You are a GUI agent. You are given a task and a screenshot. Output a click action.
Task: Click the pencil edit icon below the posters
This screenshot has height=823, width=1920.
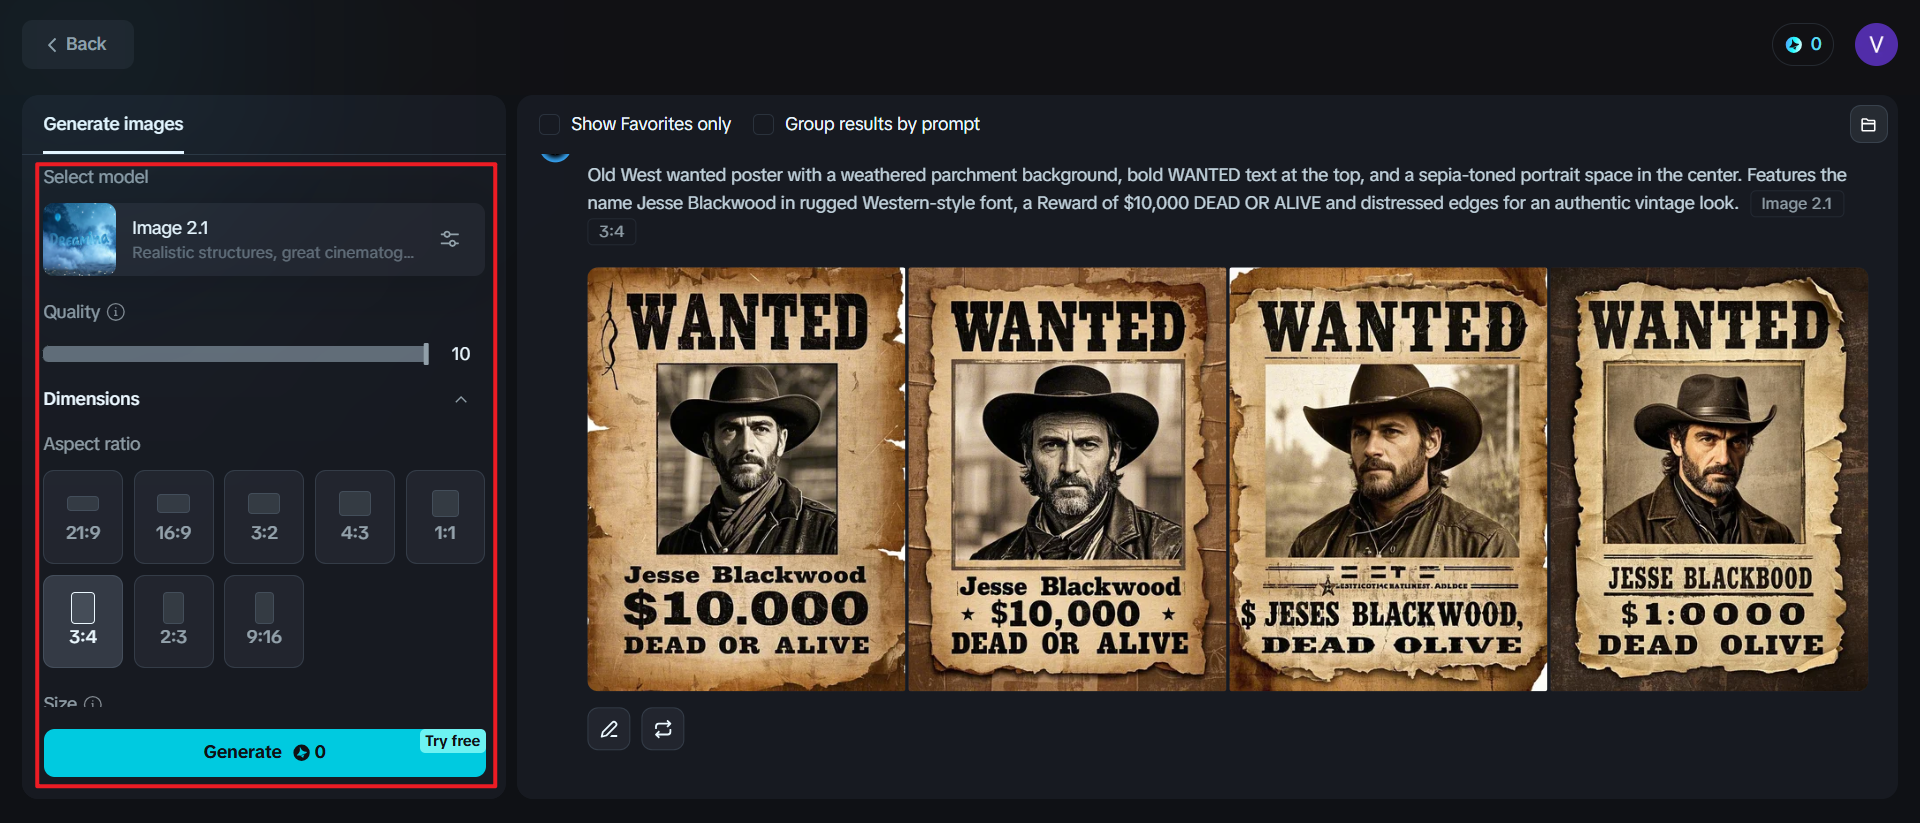pos(608,728)
